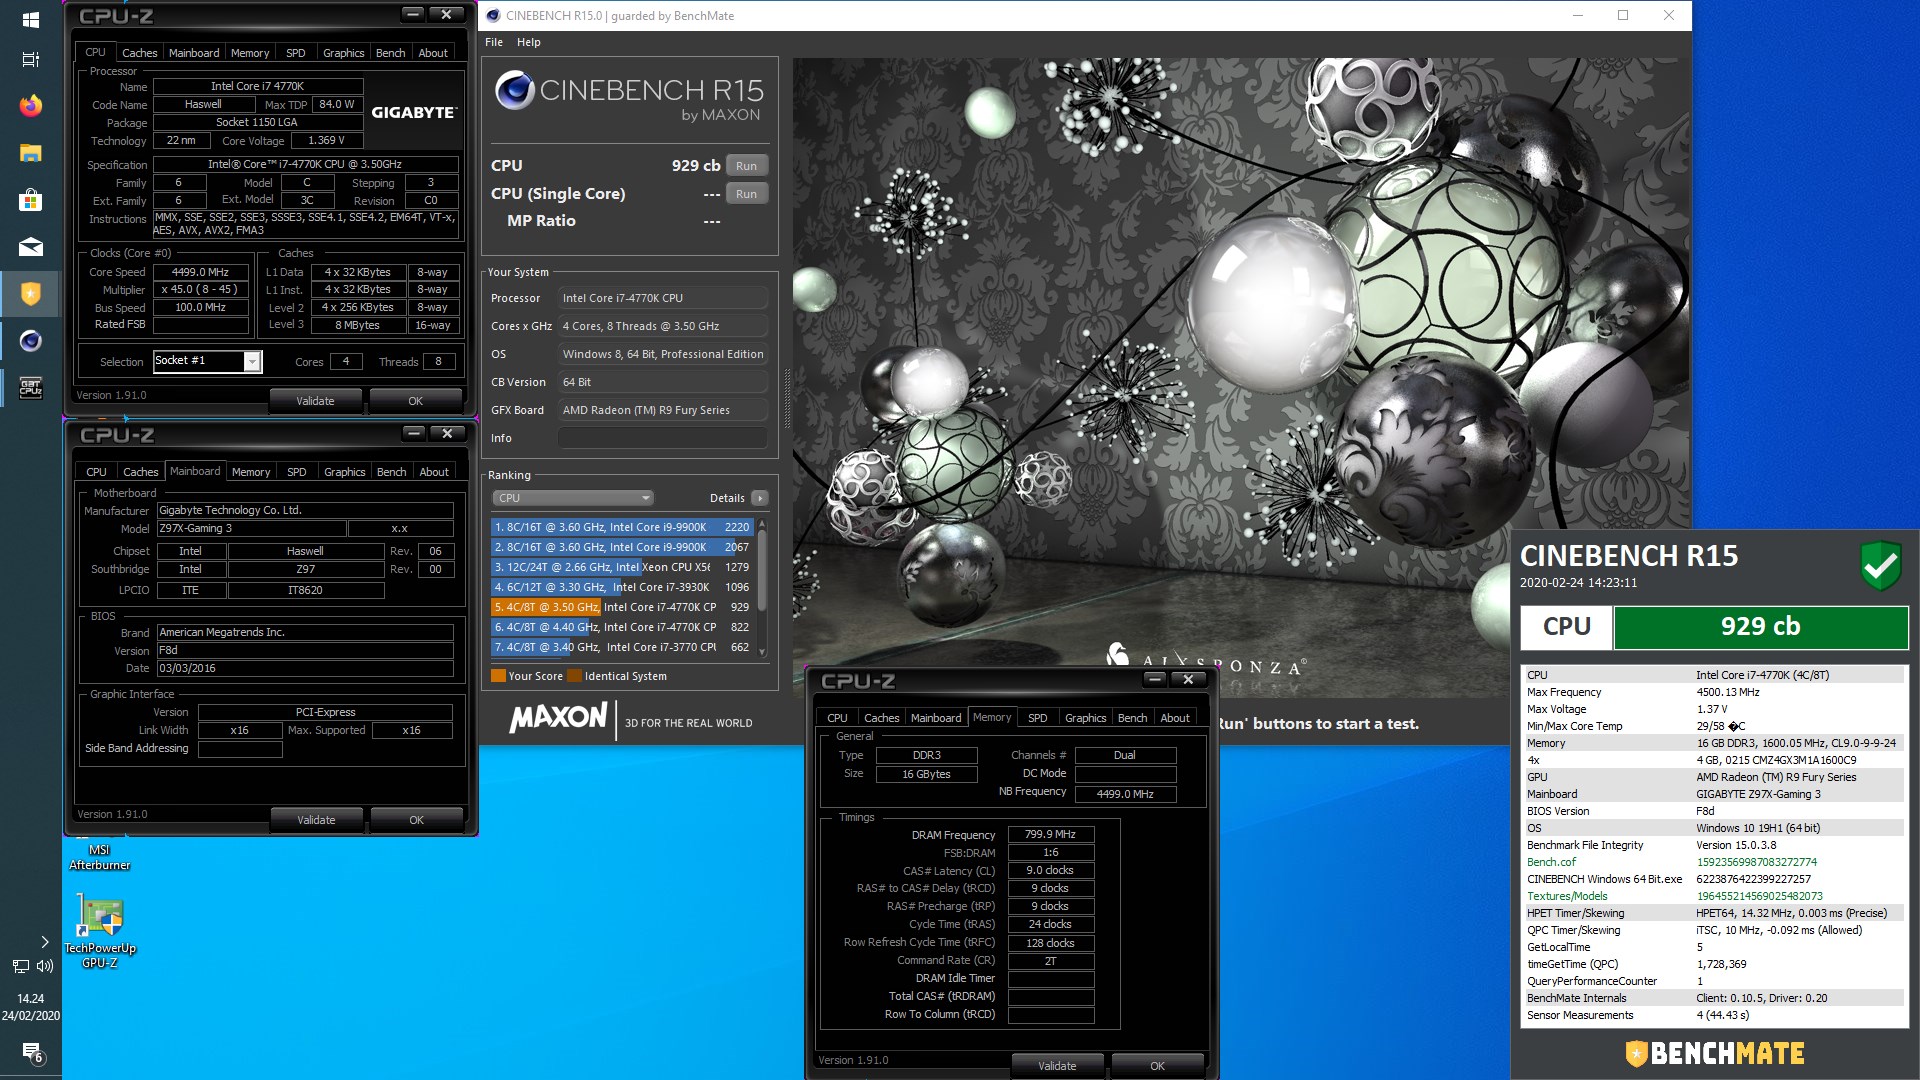The image size is (1920, 1080).
Task: Switch to Bench tab in top CPU-Z
Action: 390,53
